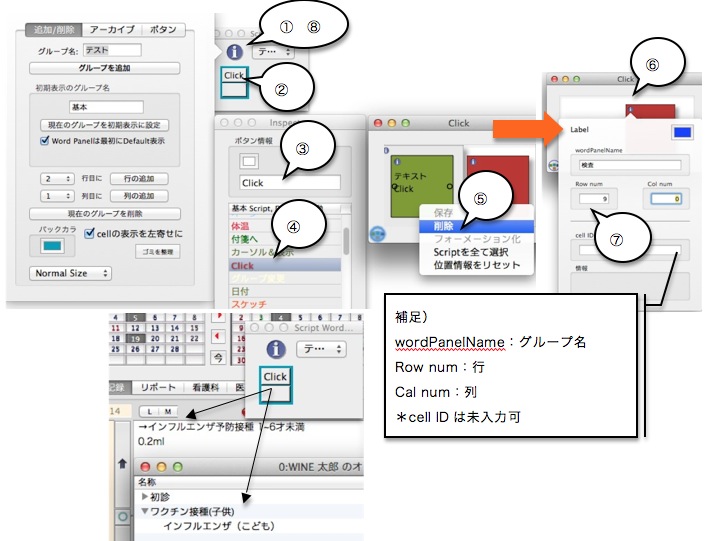Expand the 初診 tree item
Image resolution: width=712 pixels, height=541 pixels.
[145, 496]
